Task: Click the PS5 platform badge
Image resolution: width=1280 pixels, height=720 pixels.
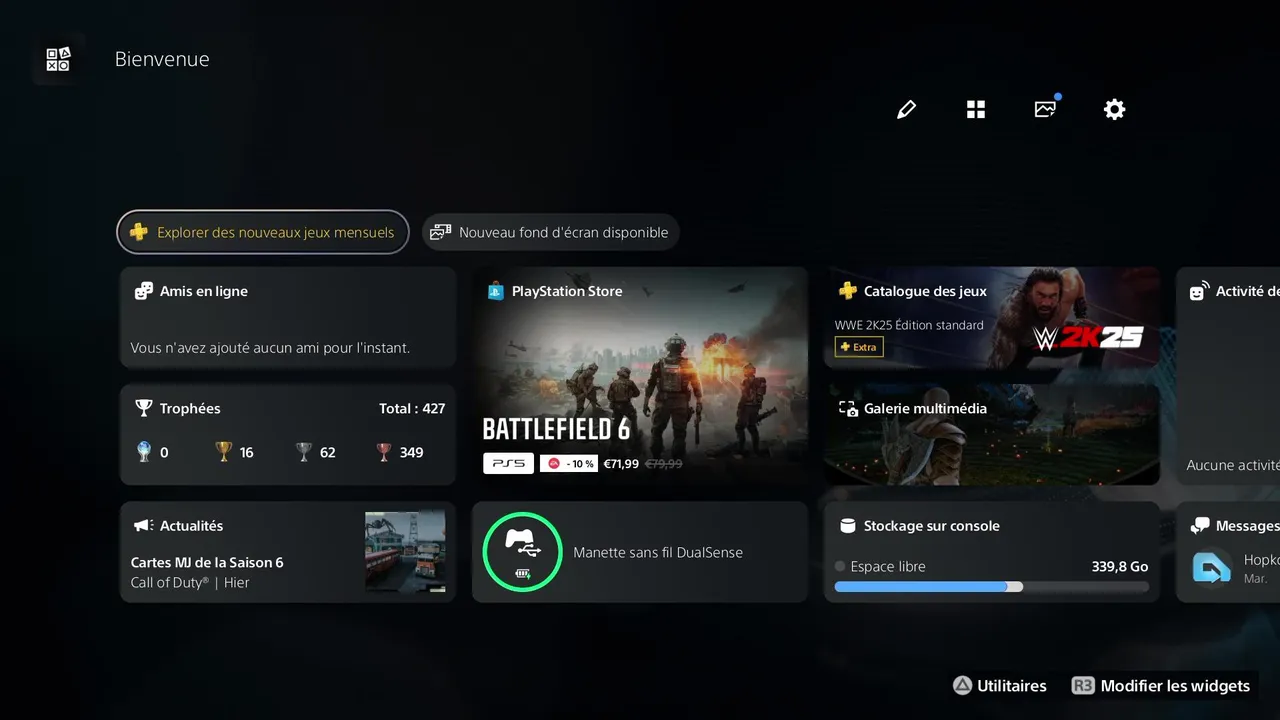Action: point(508,464)
